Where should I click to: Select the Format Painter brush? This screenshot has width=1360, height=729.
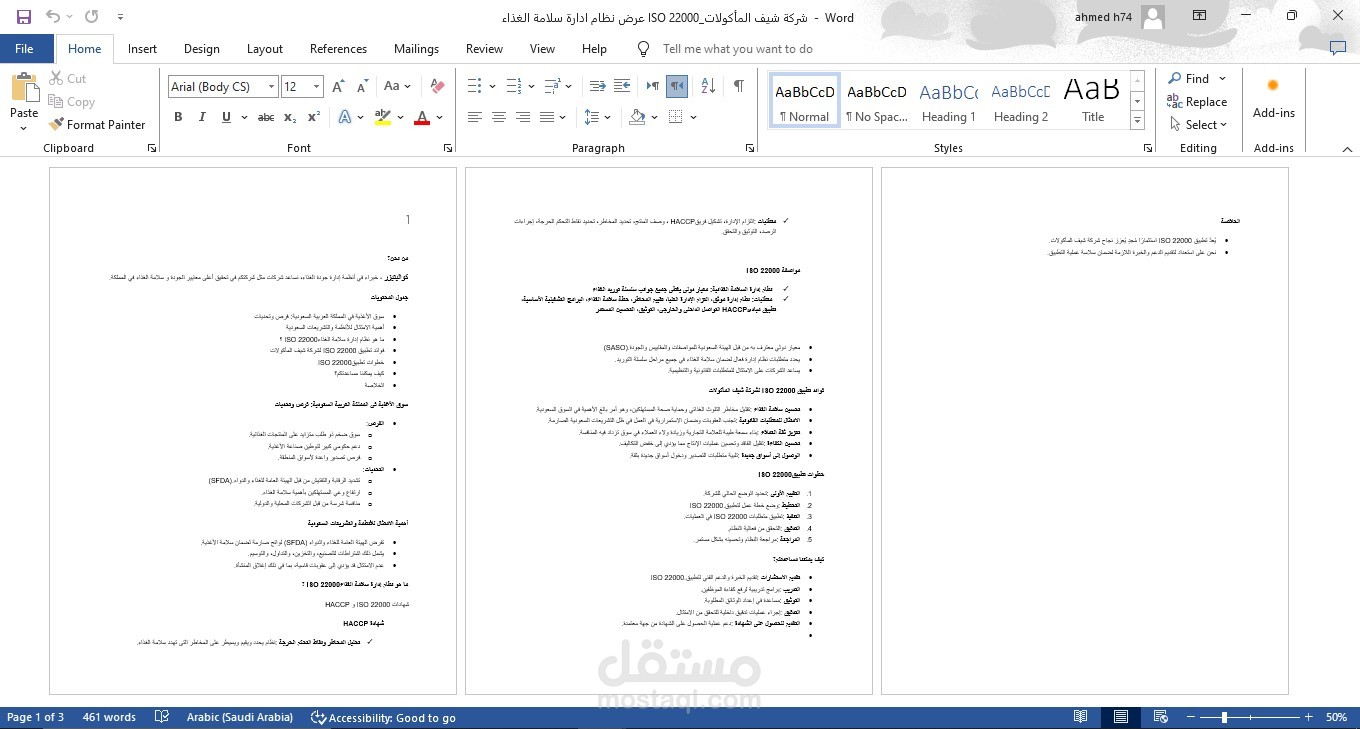click(96, 124)
